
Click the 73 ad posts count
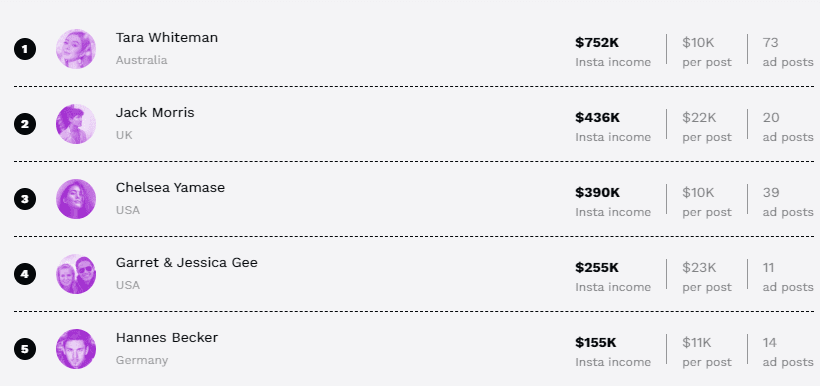770,42
